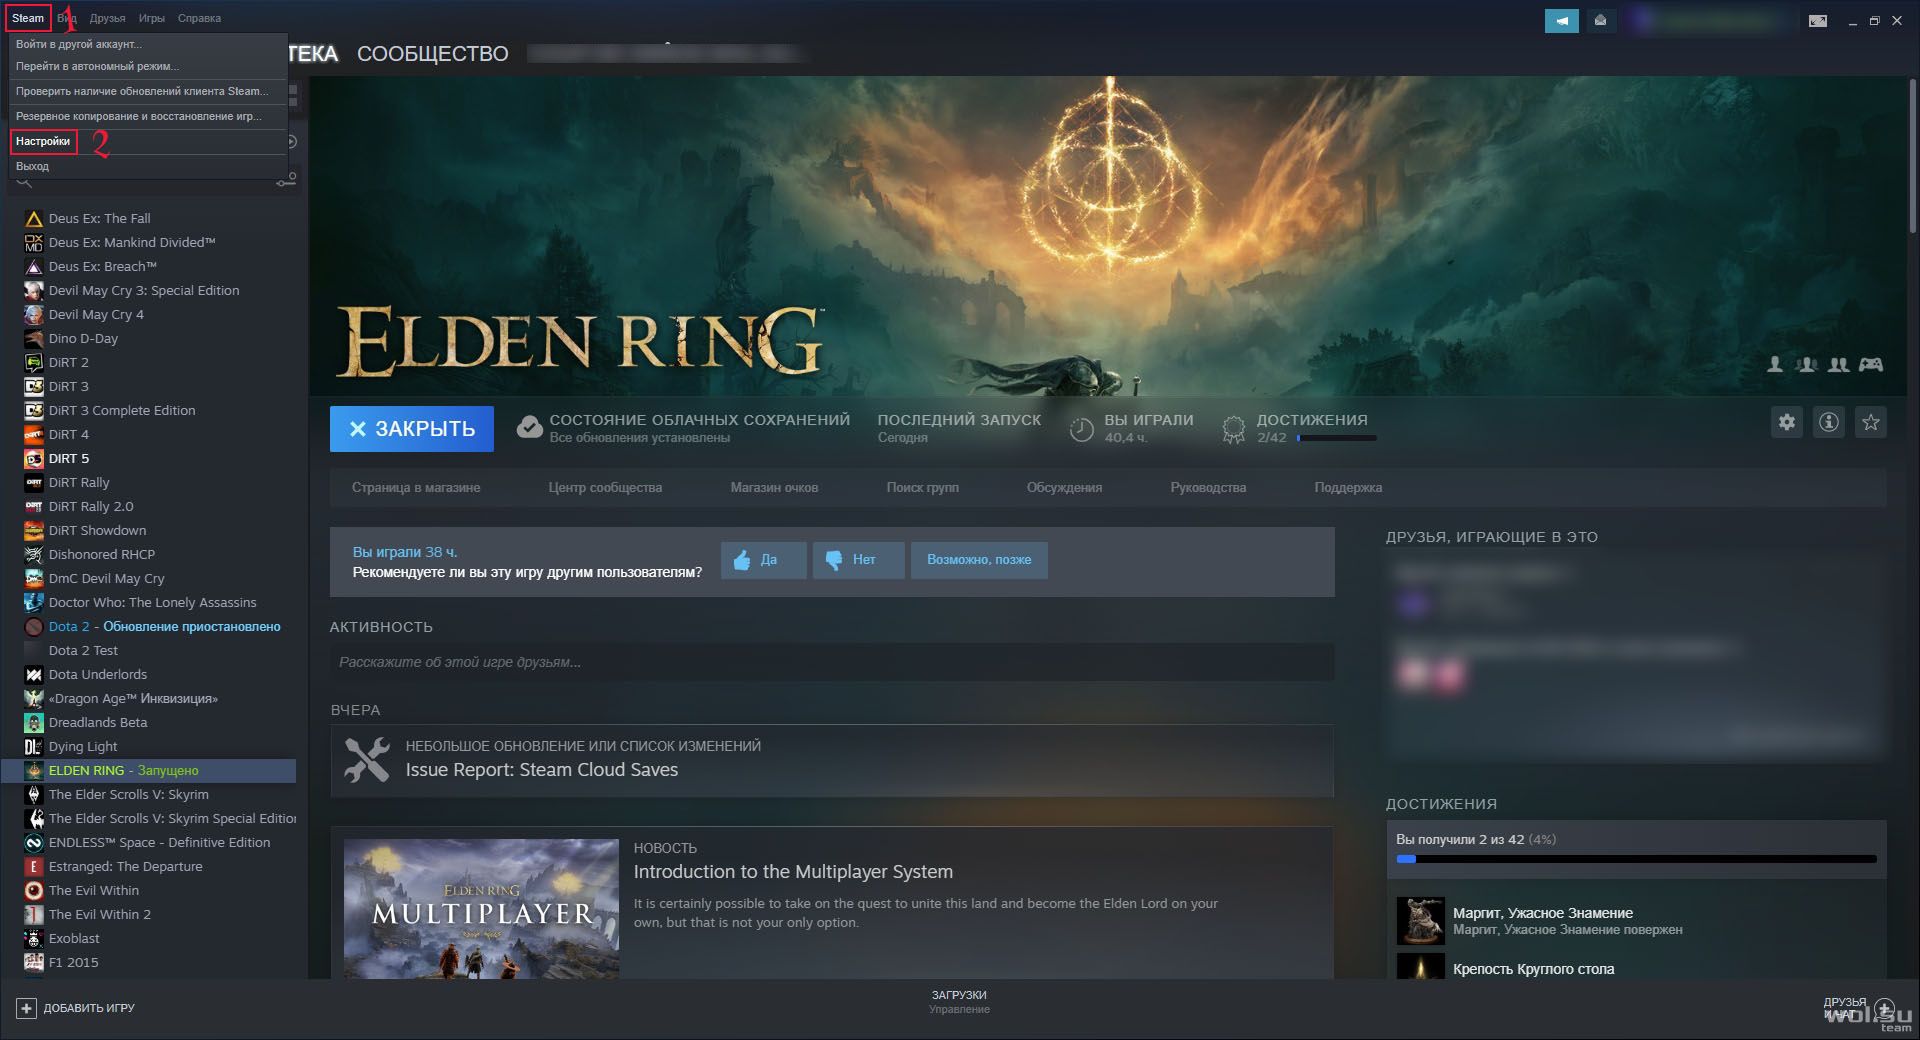Click the Evil Within 2 game icon
The height and width of the screenshot is (1040, 1920).
click(x=34, y=915)
